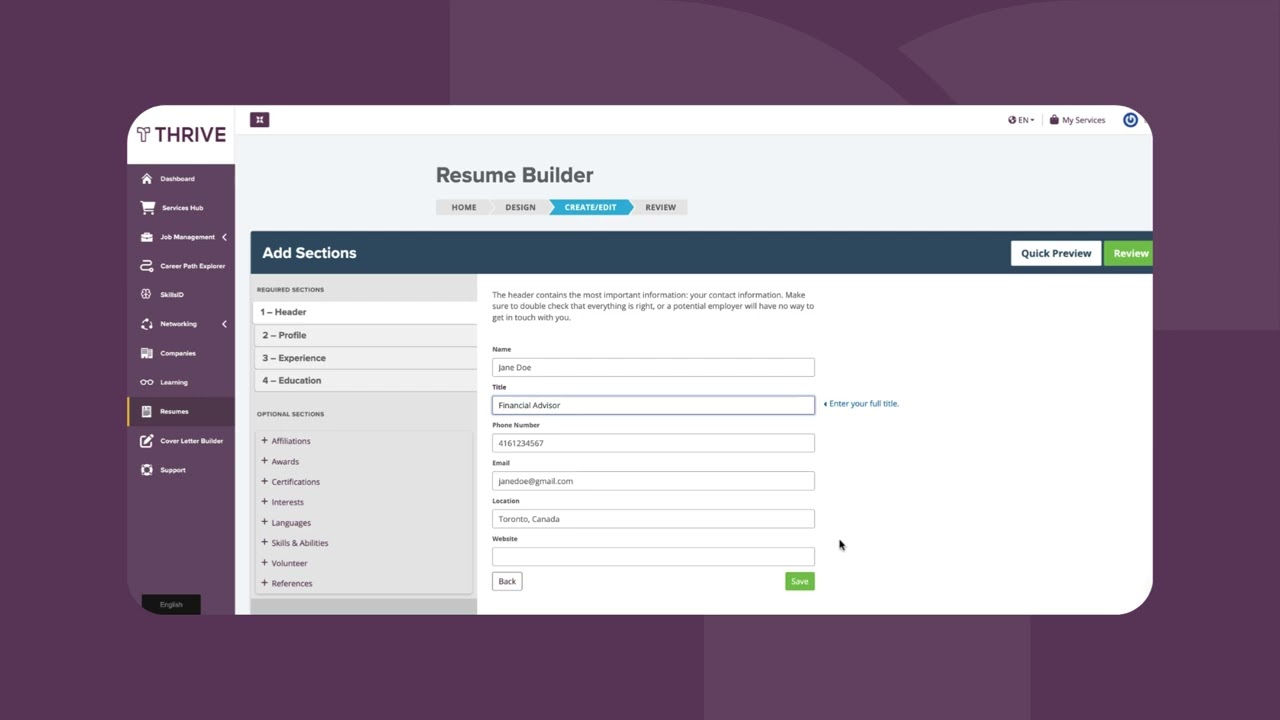
Task: Select the CREATE/EDIT step
Action: point(590,207)
